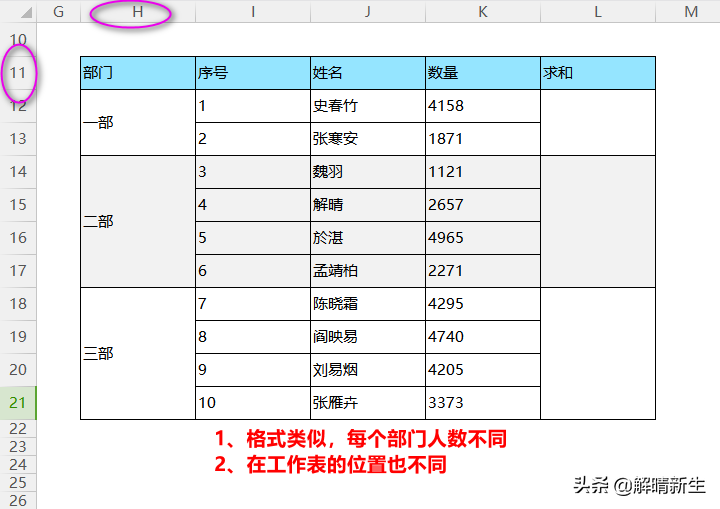Click the 数量 header cell
This screenshot has height=509, width=720.
coord(483,73)
